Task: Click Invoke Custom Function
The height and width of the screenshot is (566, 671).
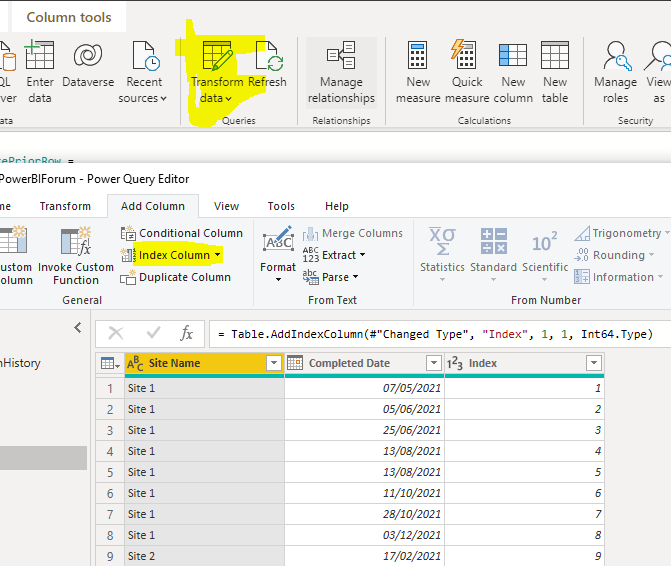Action: 76,256
